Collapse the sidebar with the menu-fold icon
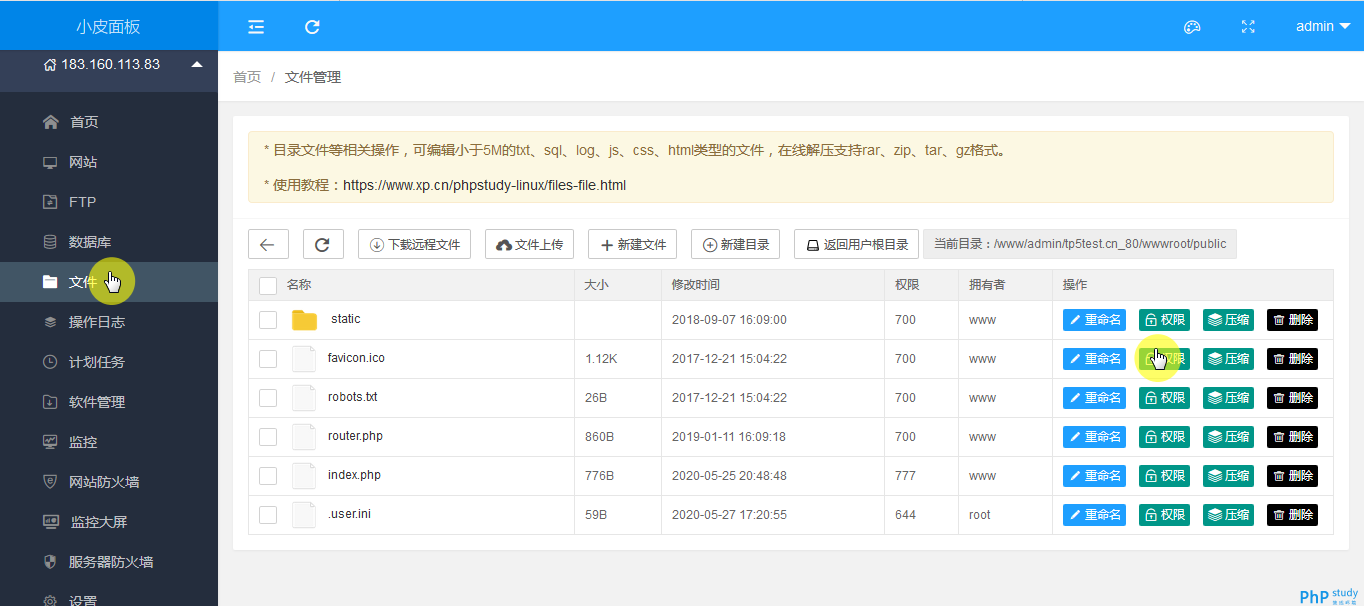This screenshot has width=1364, height=606. [256, 27]
